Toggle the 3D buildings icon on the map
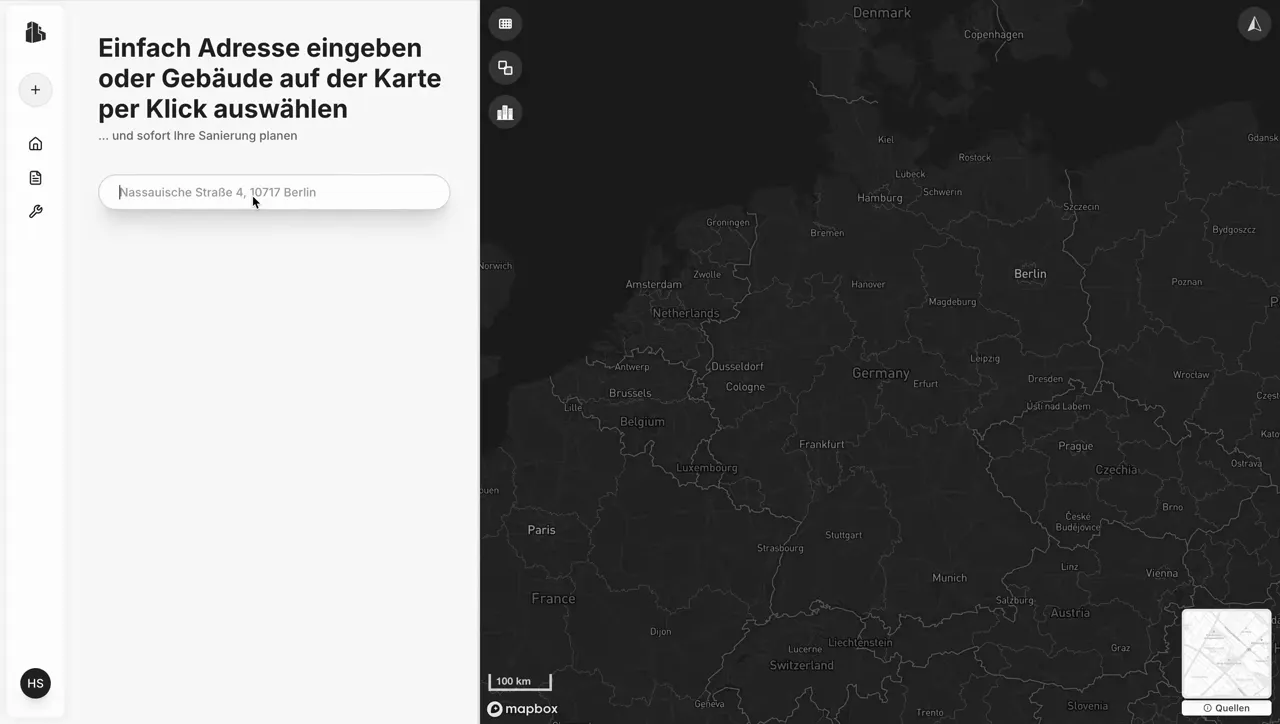Screen dimensions: 1280x724 505,112
